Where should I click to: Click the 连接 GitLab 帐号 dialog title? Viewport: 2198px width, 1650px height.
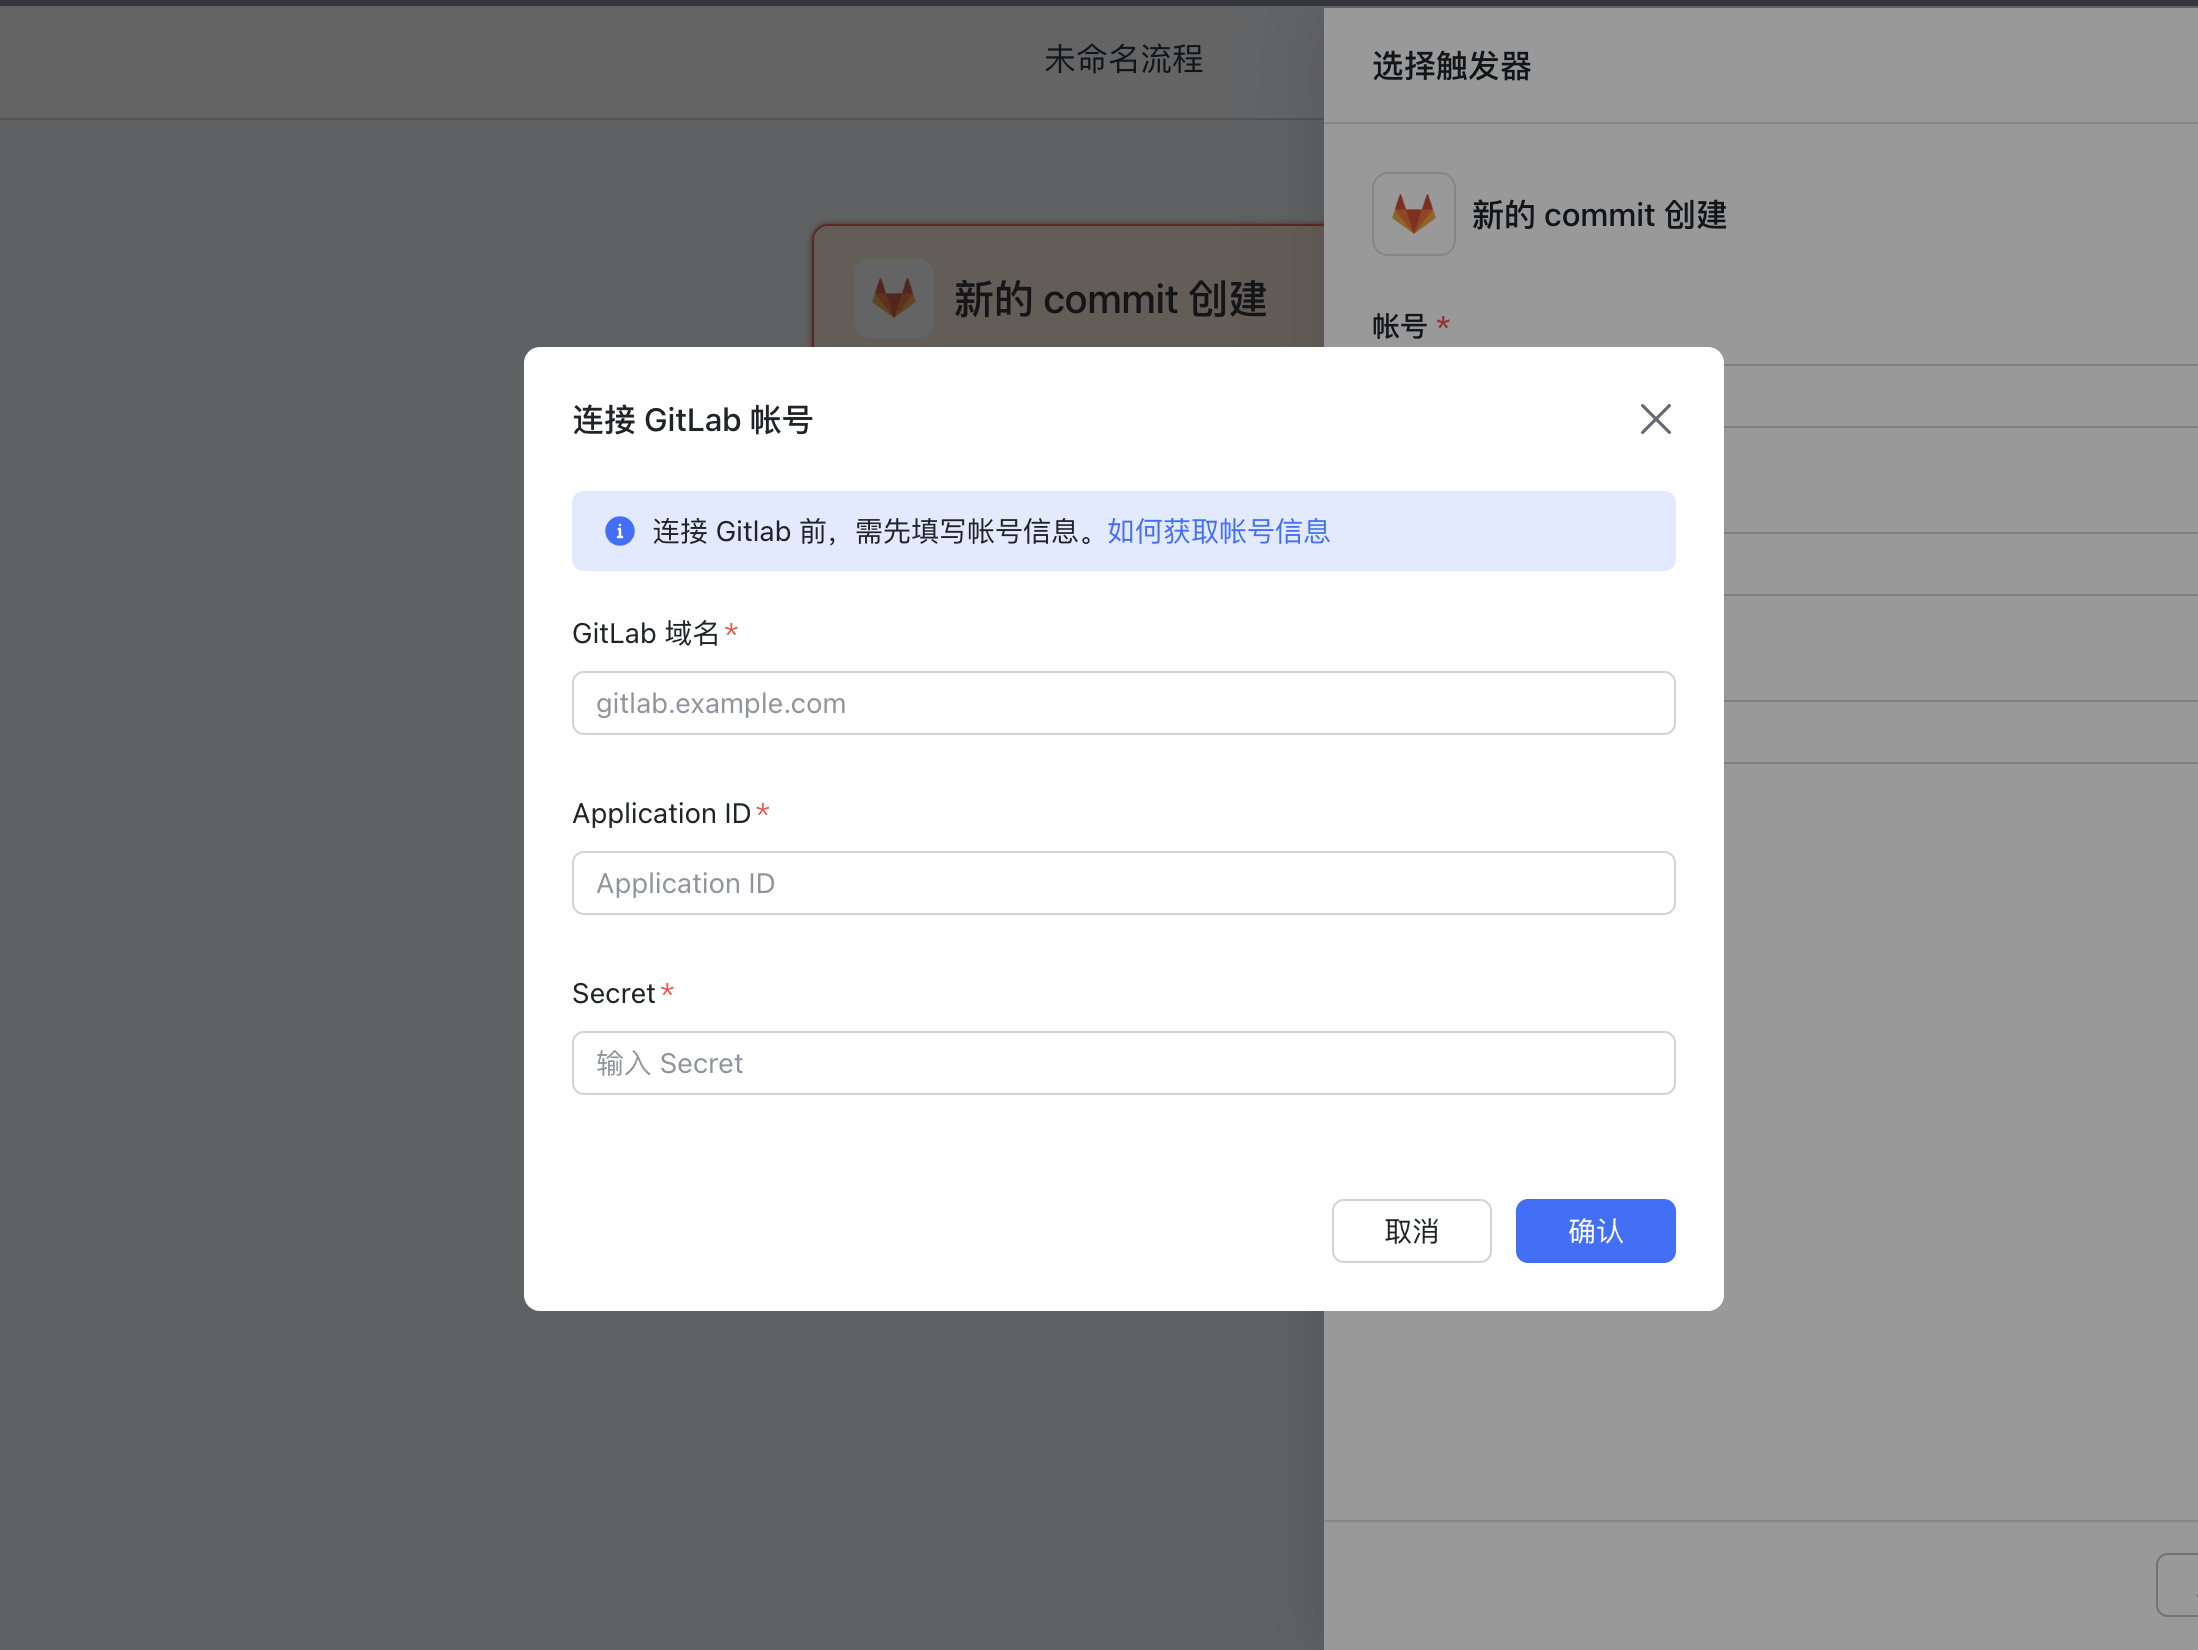click(692, 420)
